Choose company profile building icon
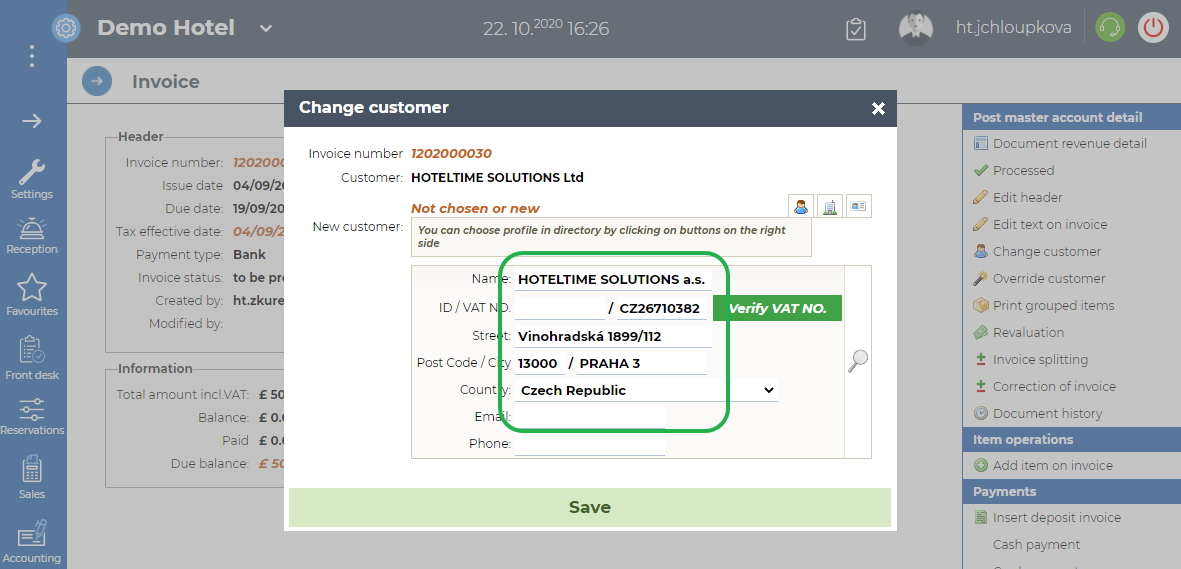 [829, 206]
